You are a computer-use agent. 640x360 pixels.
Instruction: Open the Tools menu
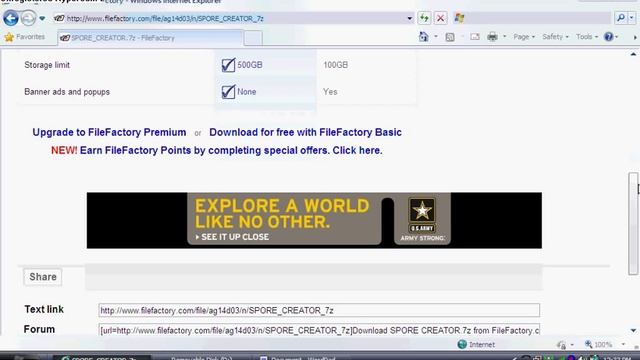[587, 37]
